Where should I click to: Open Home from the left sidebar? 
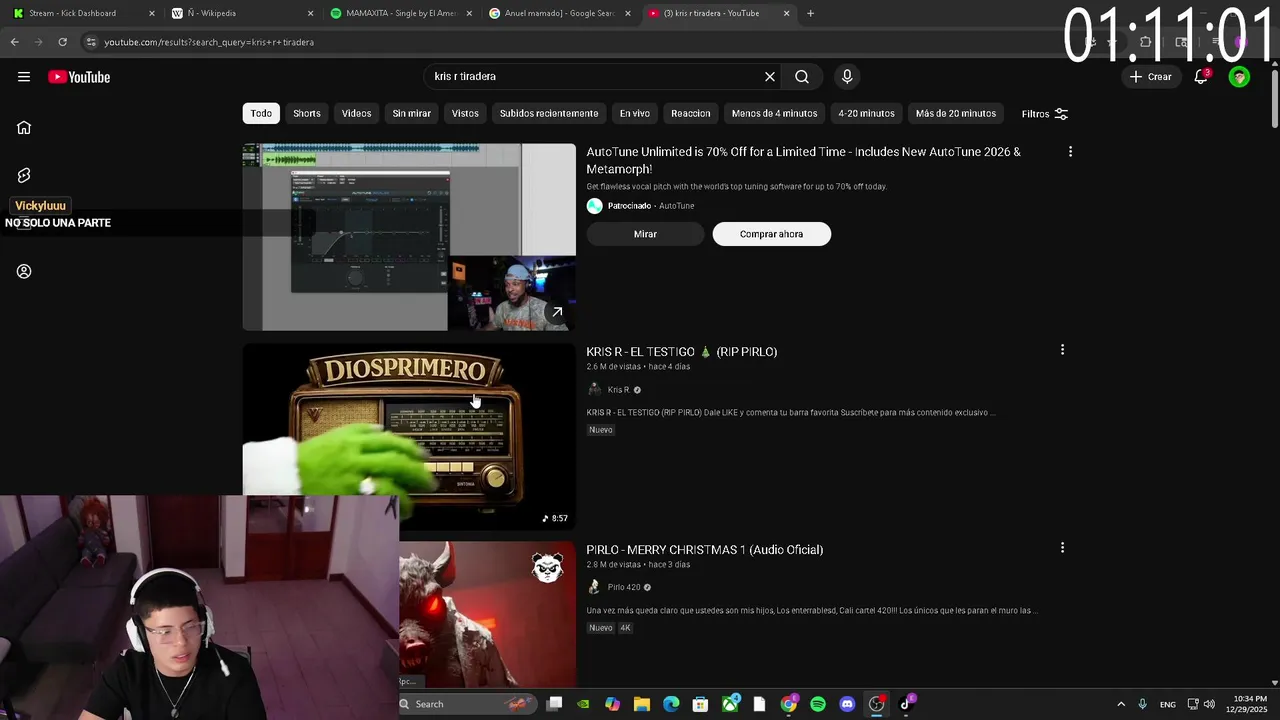[24, 127]
